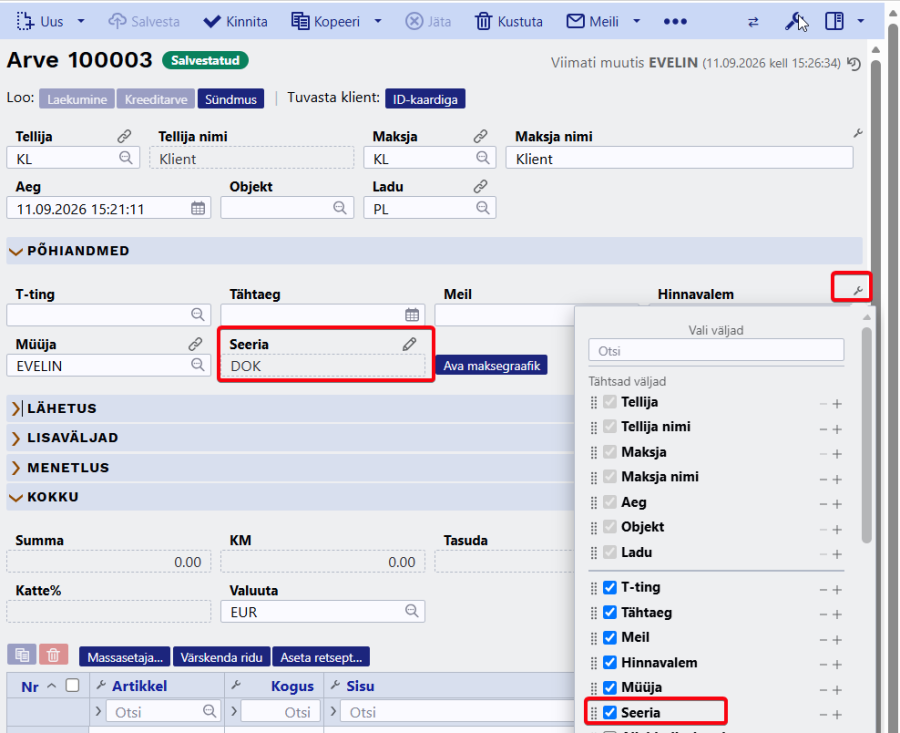Uncheck the Seeria field checkbox
Viewport: 900px width, 733px height.
point(610,712)
